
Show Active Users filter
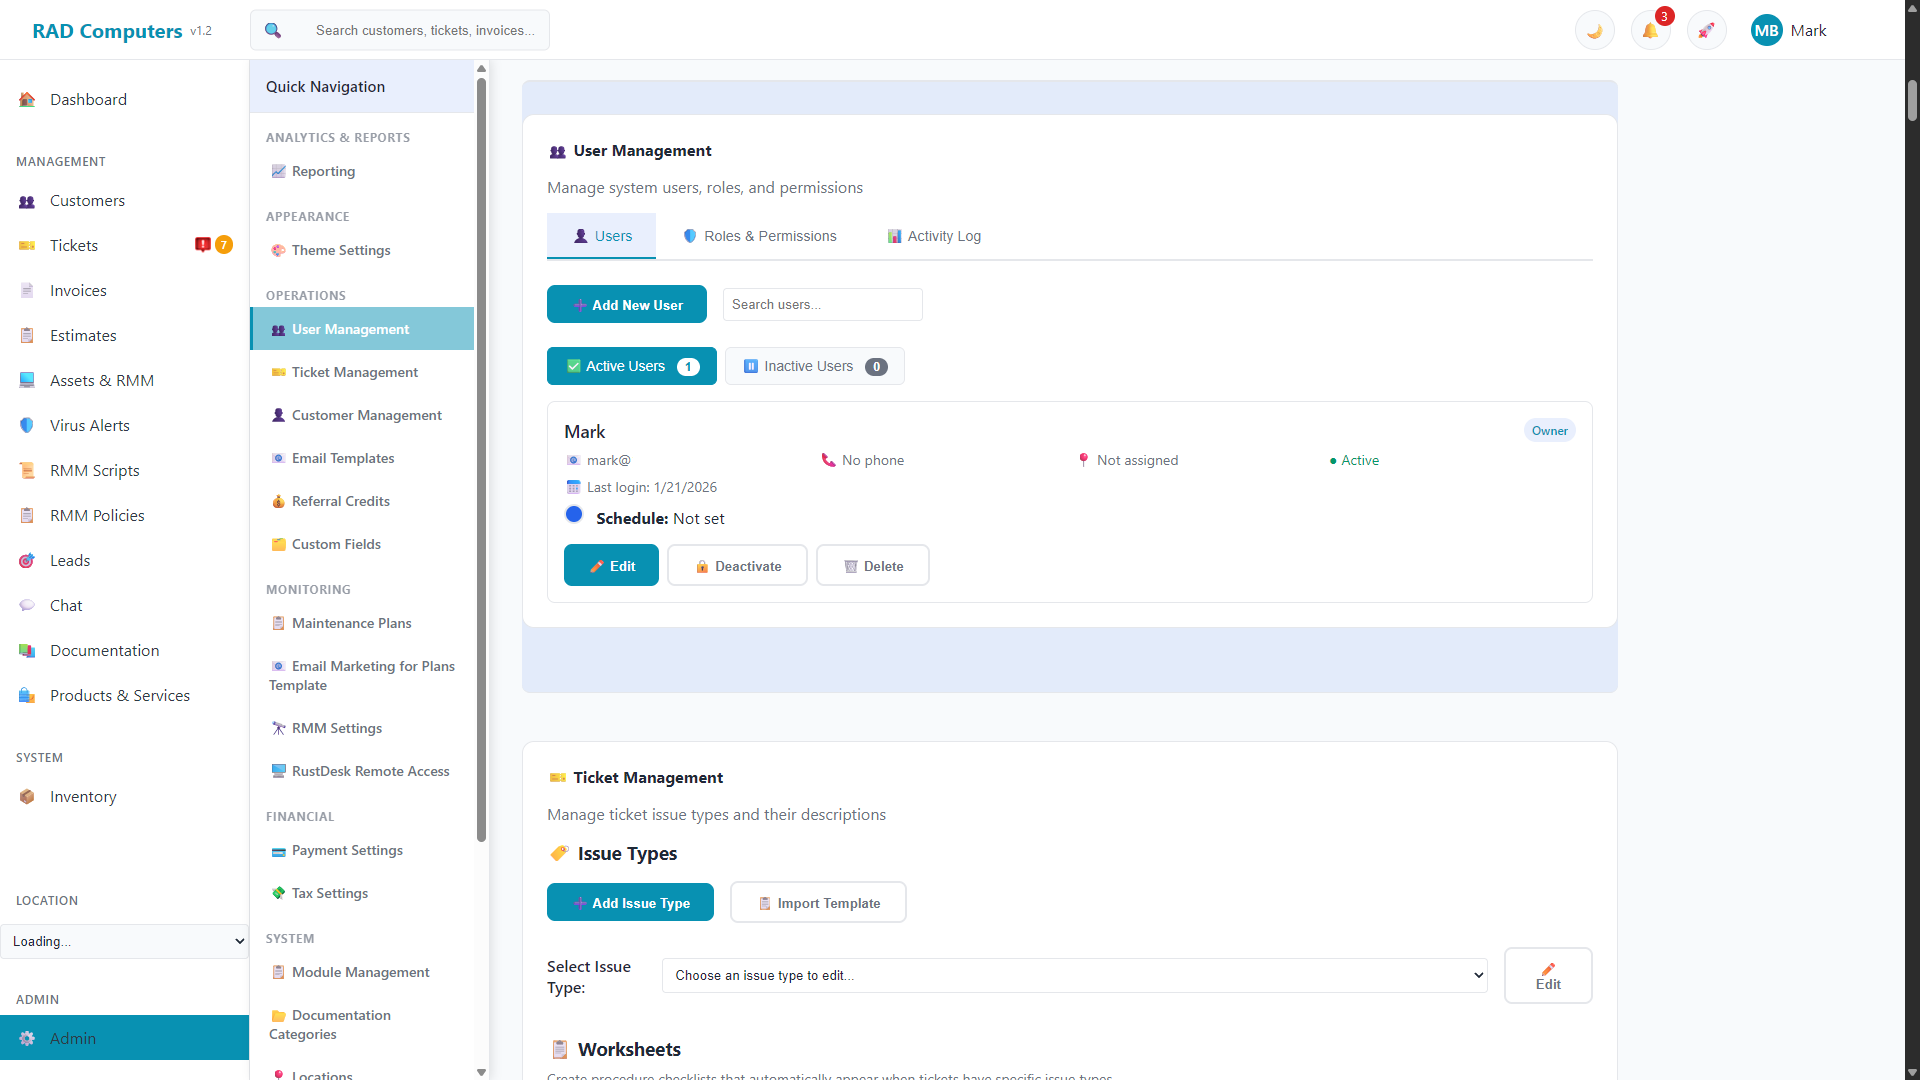point(631,366)
